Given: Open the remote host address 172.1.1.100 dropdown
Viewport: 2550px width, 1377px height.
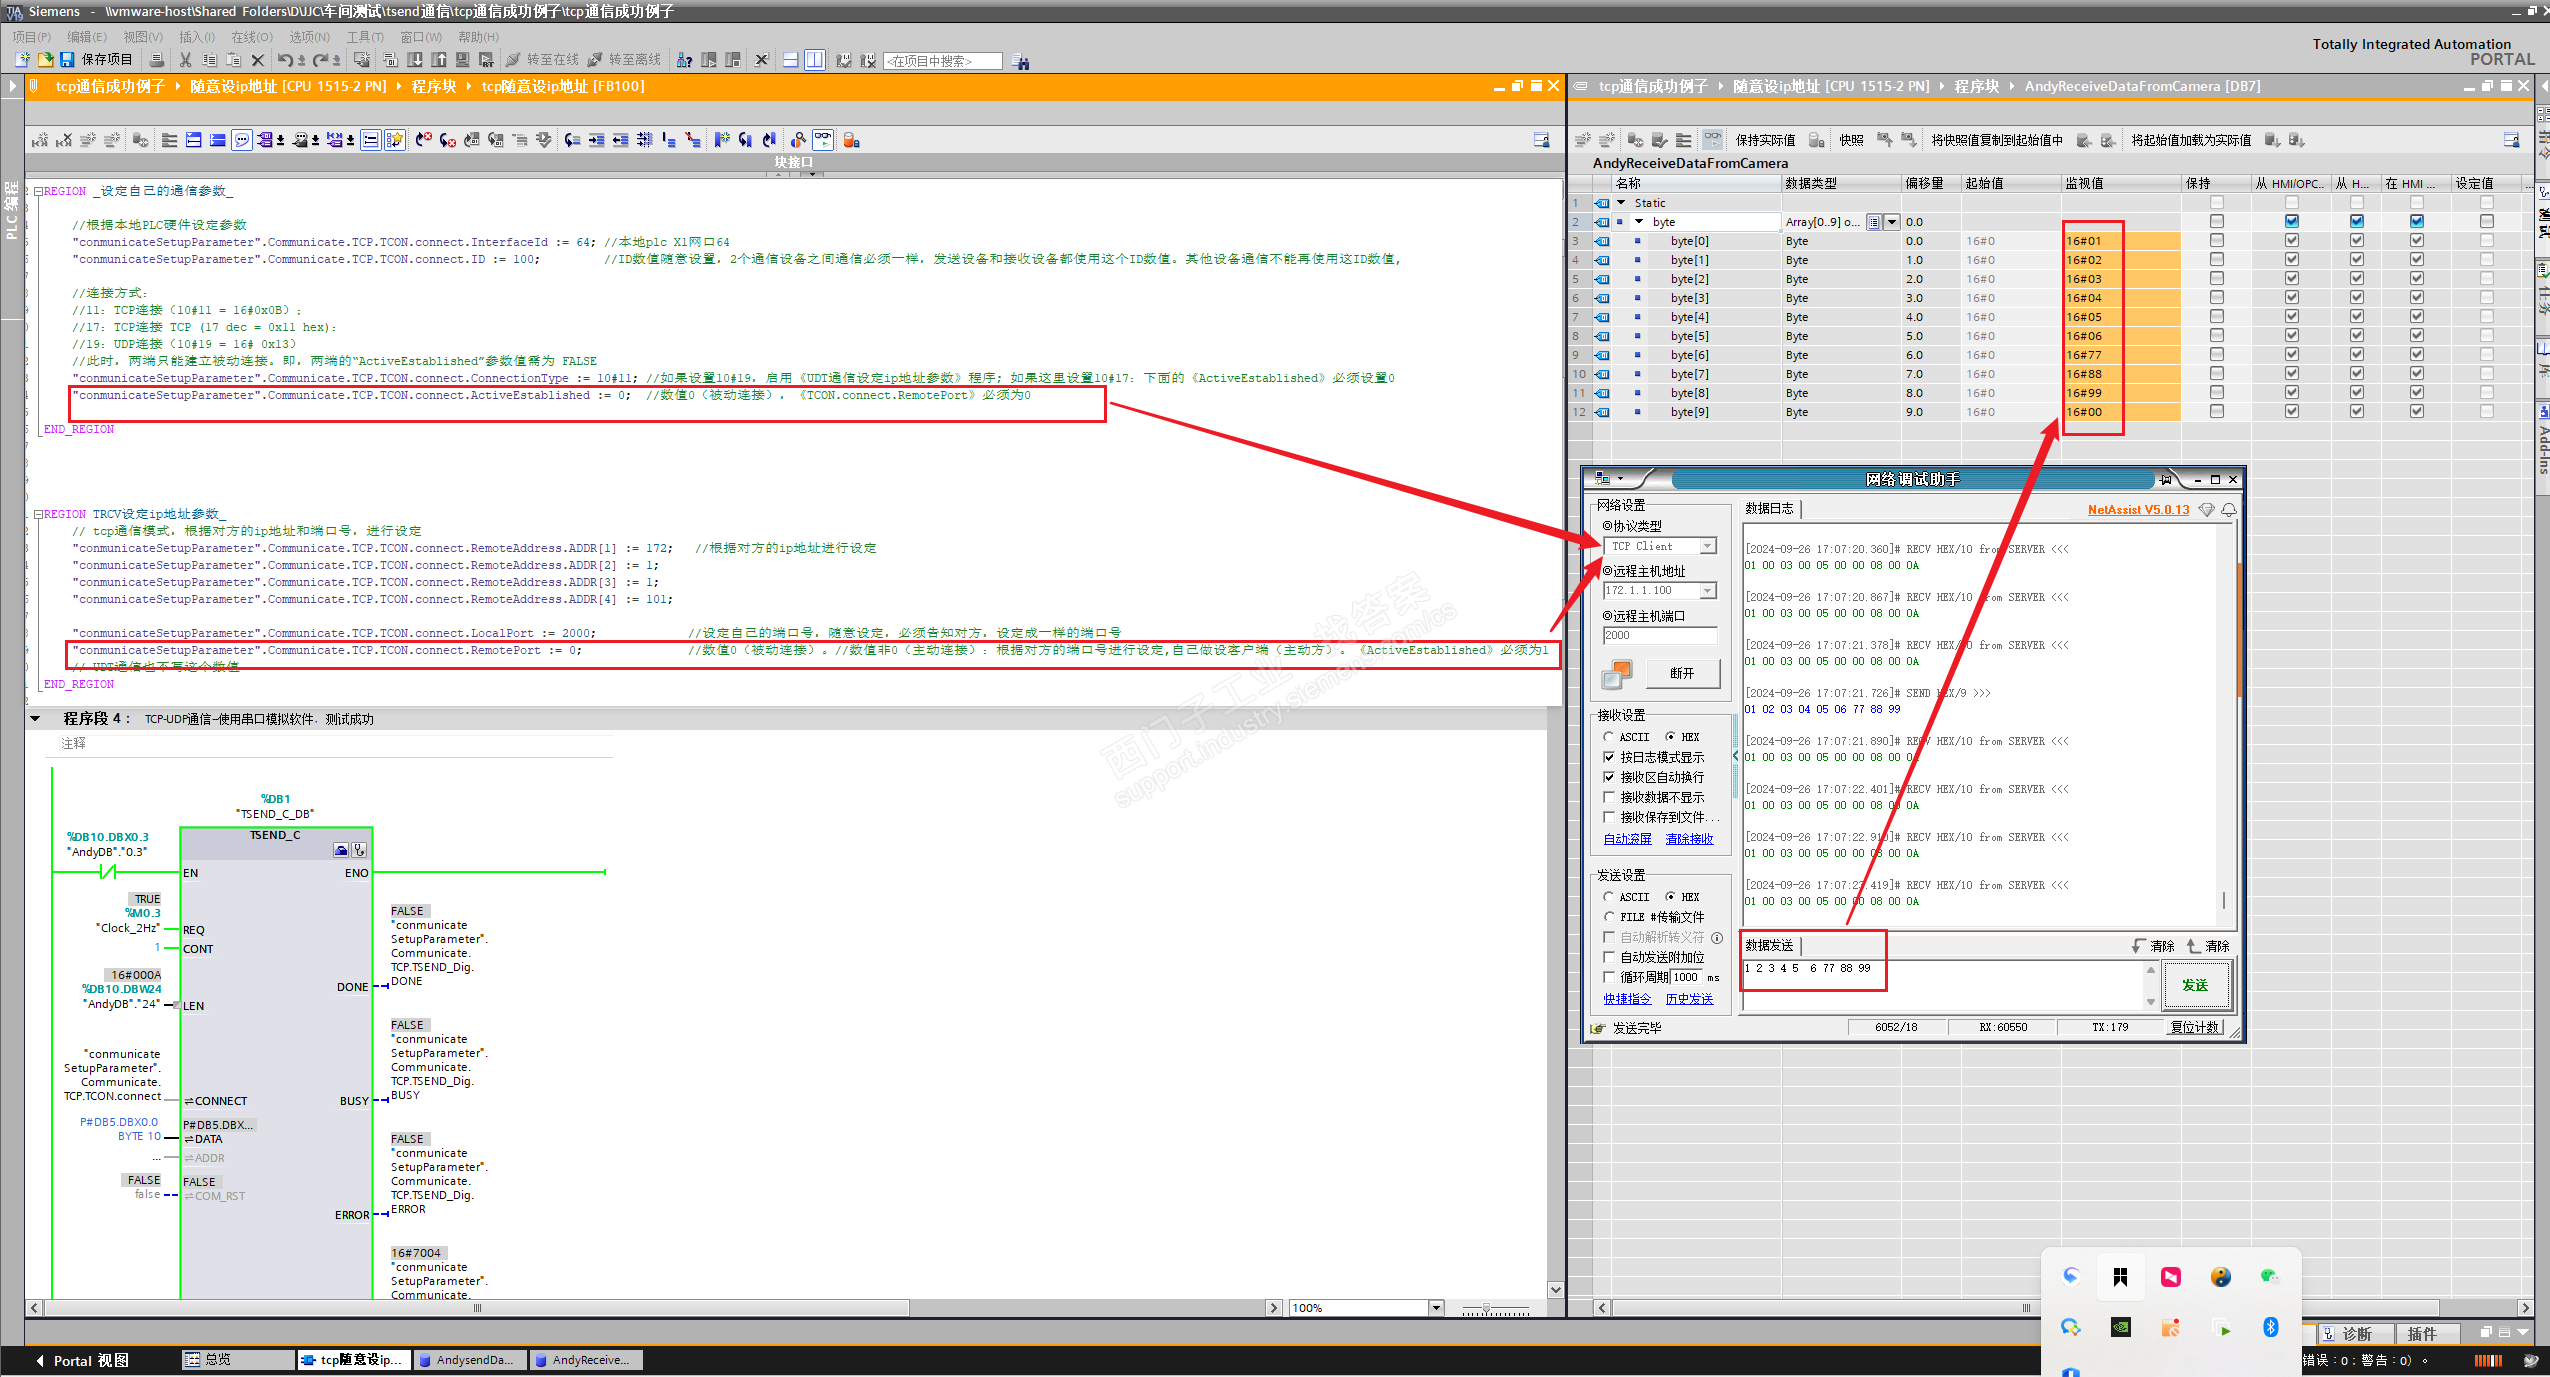Looking at the screenshot, I should pos(1708,591).
